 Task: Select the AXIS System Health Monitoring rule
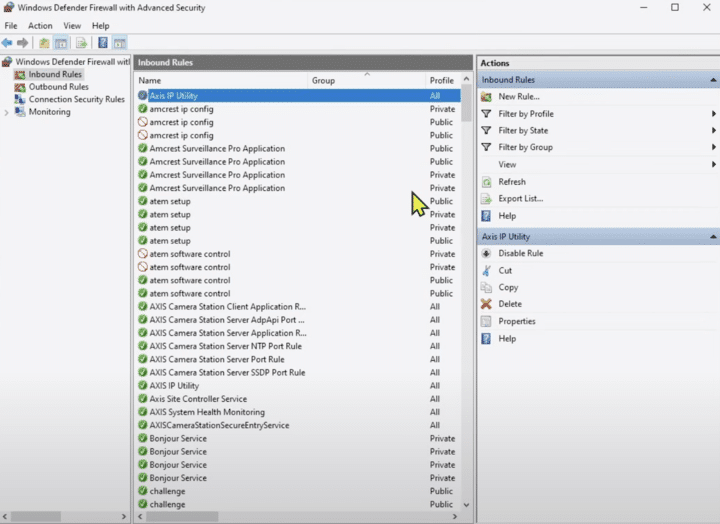[x=207, y=412]
